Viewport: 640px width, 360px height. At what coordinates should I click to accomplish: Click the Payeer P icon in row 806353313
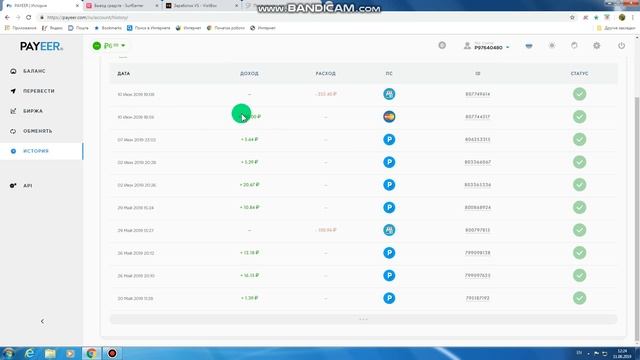[x=389, y=140]
